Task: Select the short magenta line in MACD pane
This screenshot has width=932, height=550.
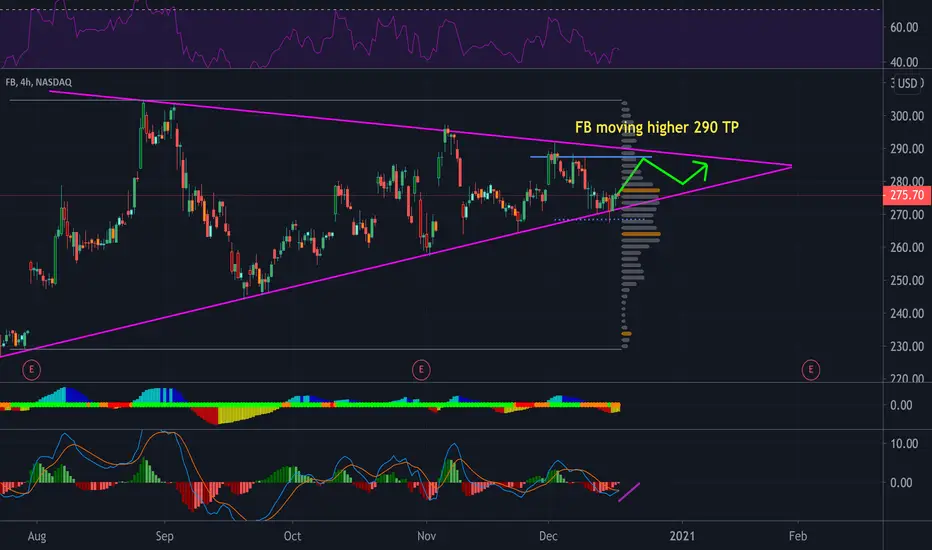Action: pos(629,492)
